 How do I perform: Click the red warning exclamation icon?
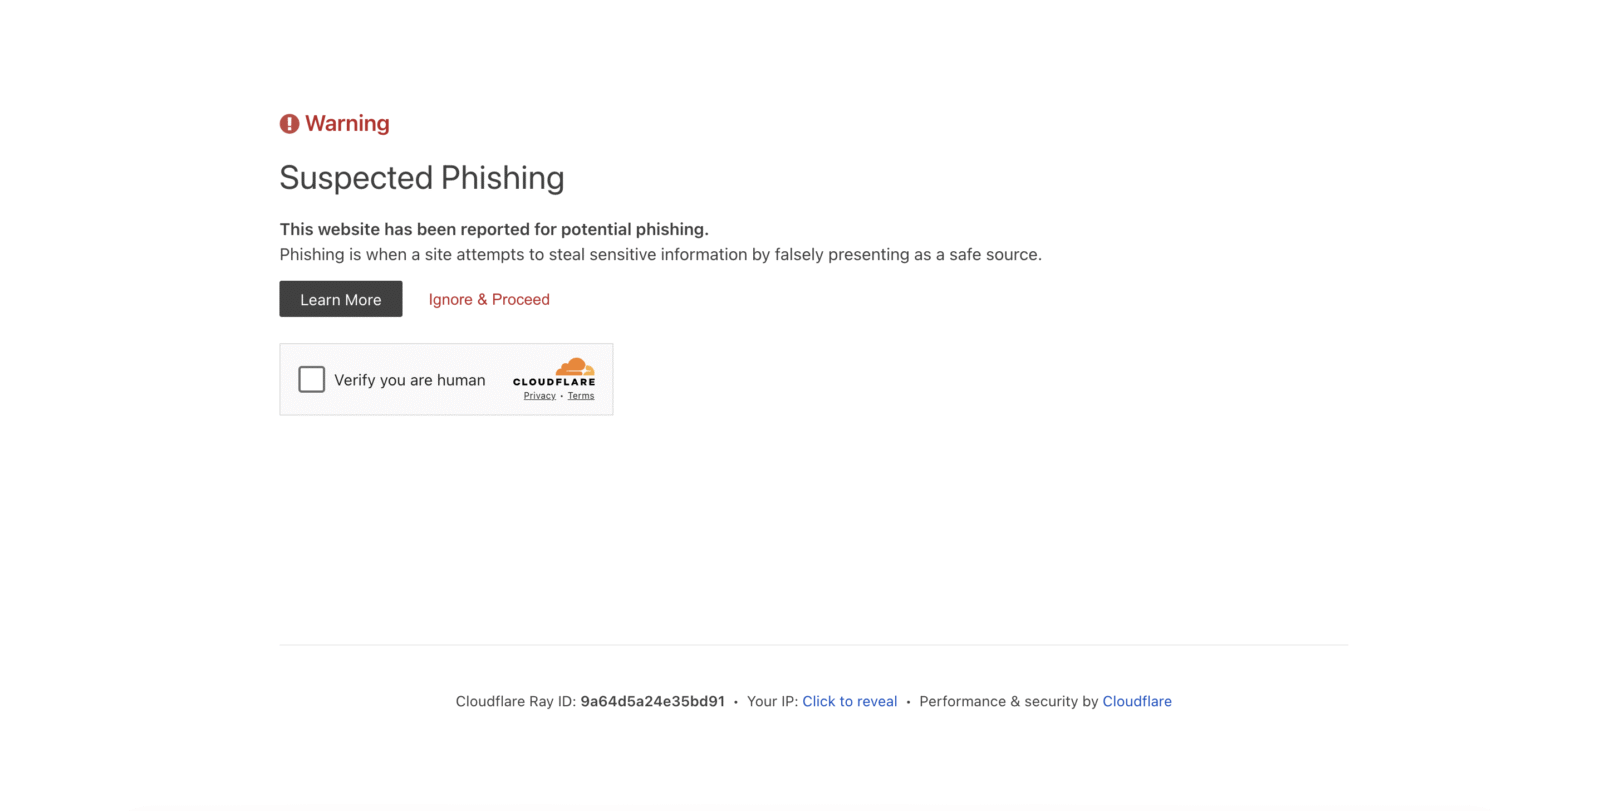289,124
